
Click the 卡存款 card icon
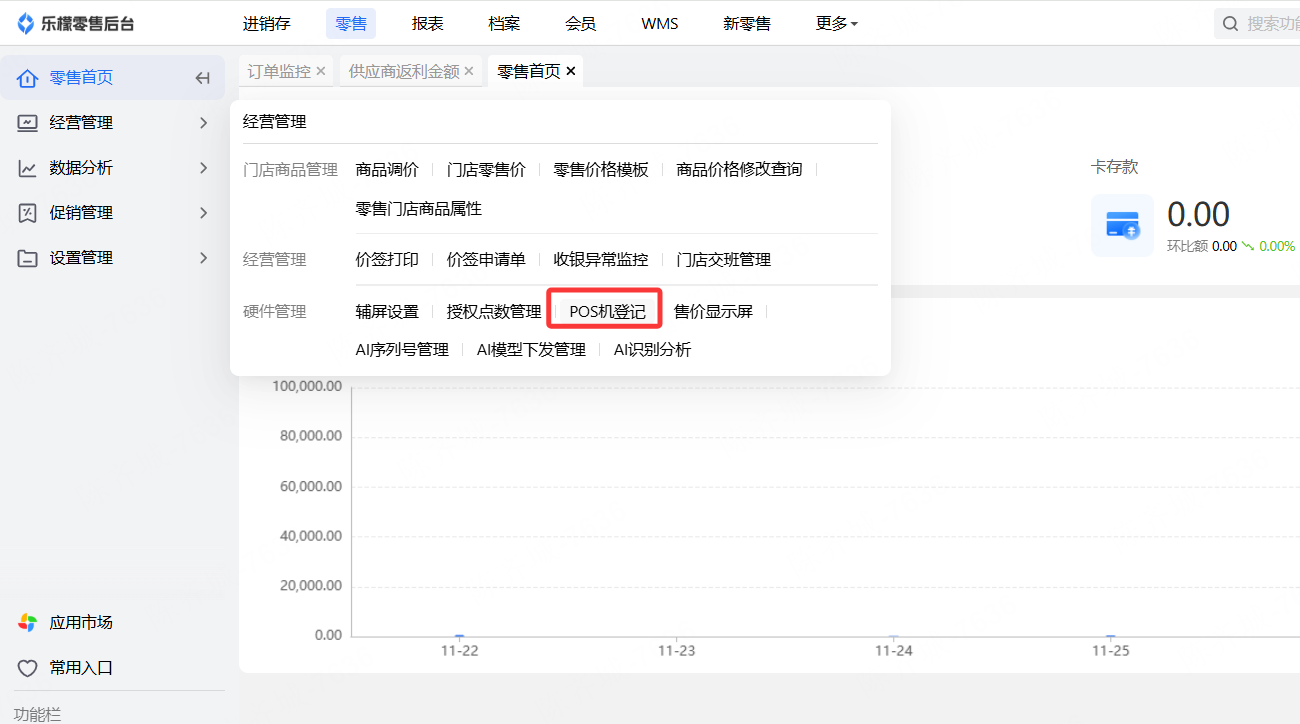click(x=1122, y=225)
